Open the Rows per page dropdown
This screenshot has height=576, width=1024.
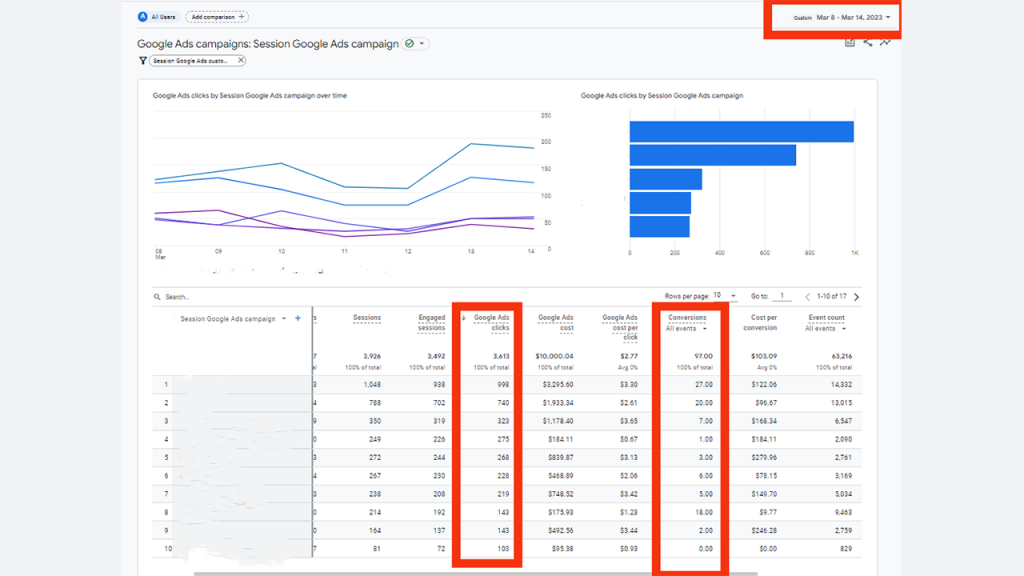click(x=725, y=296)
